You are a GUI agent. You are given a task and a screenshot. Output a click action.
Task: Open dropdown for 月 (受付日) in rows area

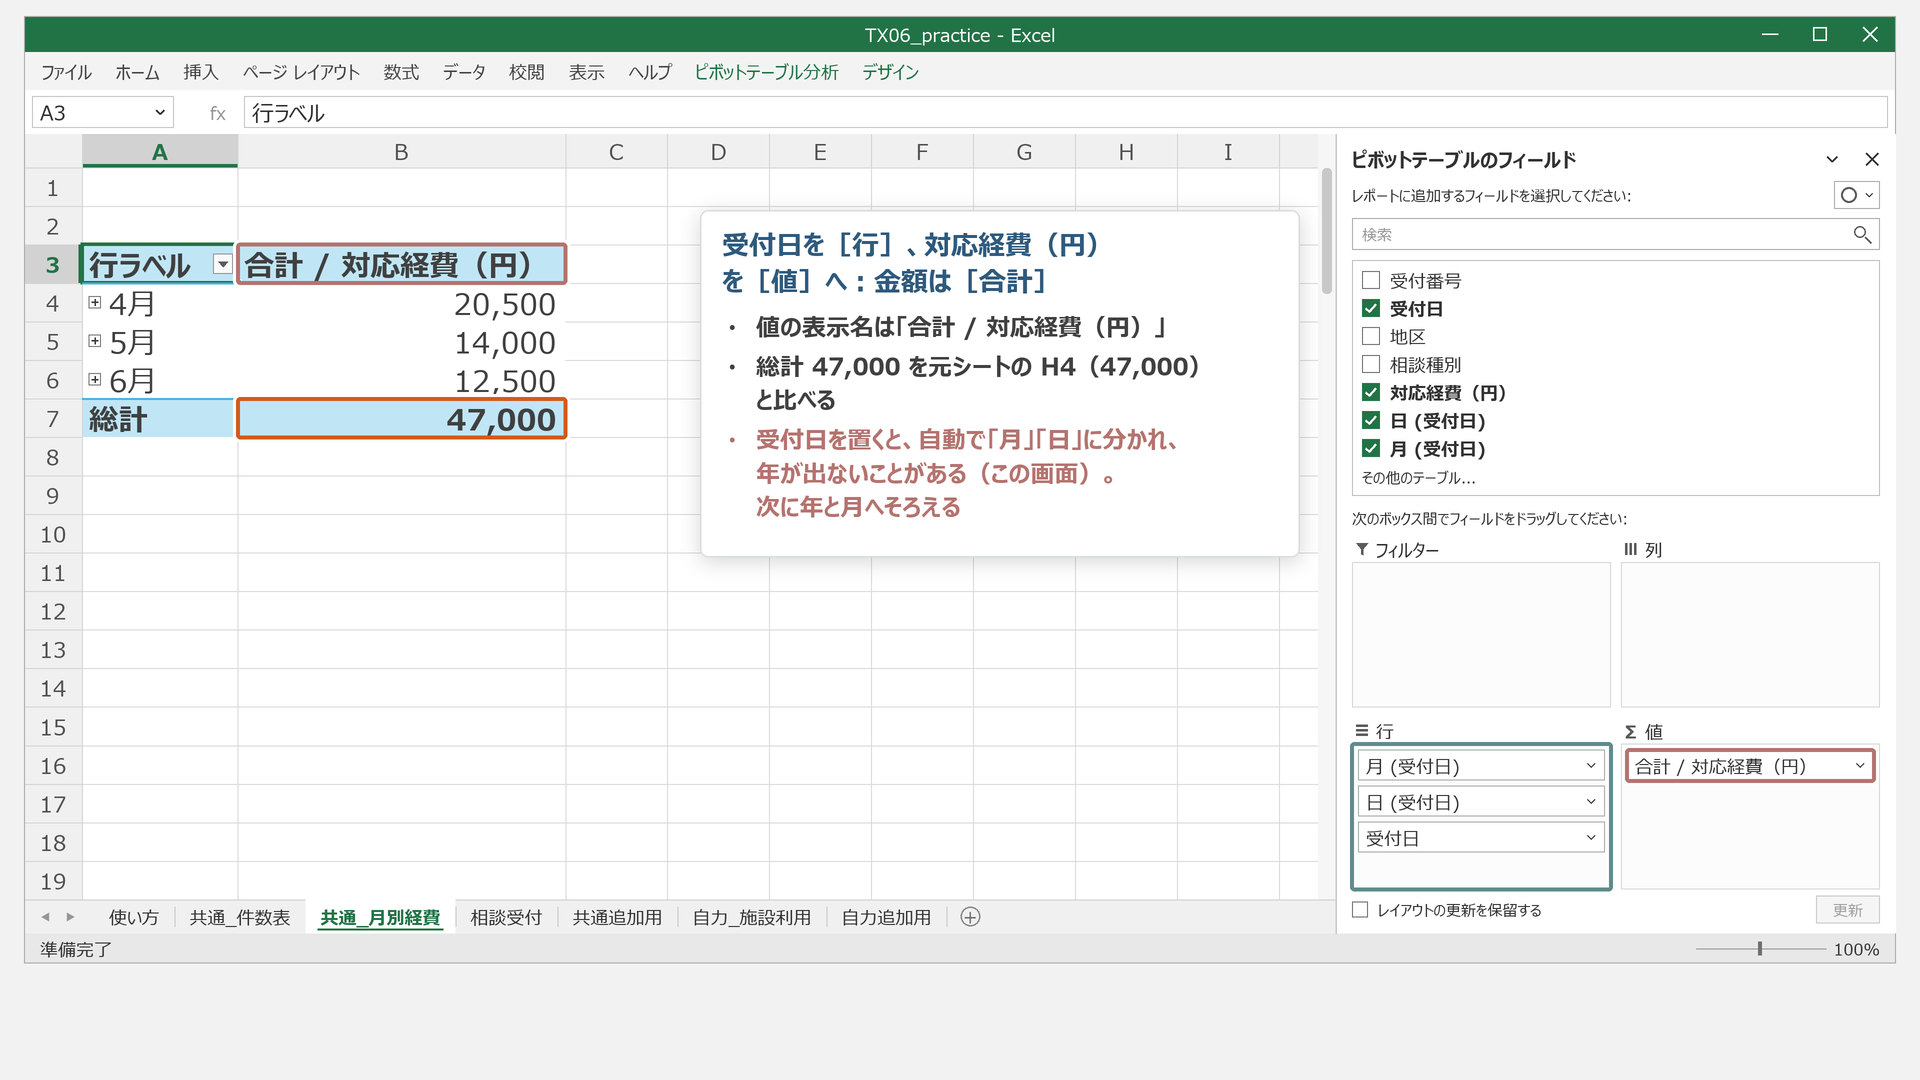click(1591, 766)
